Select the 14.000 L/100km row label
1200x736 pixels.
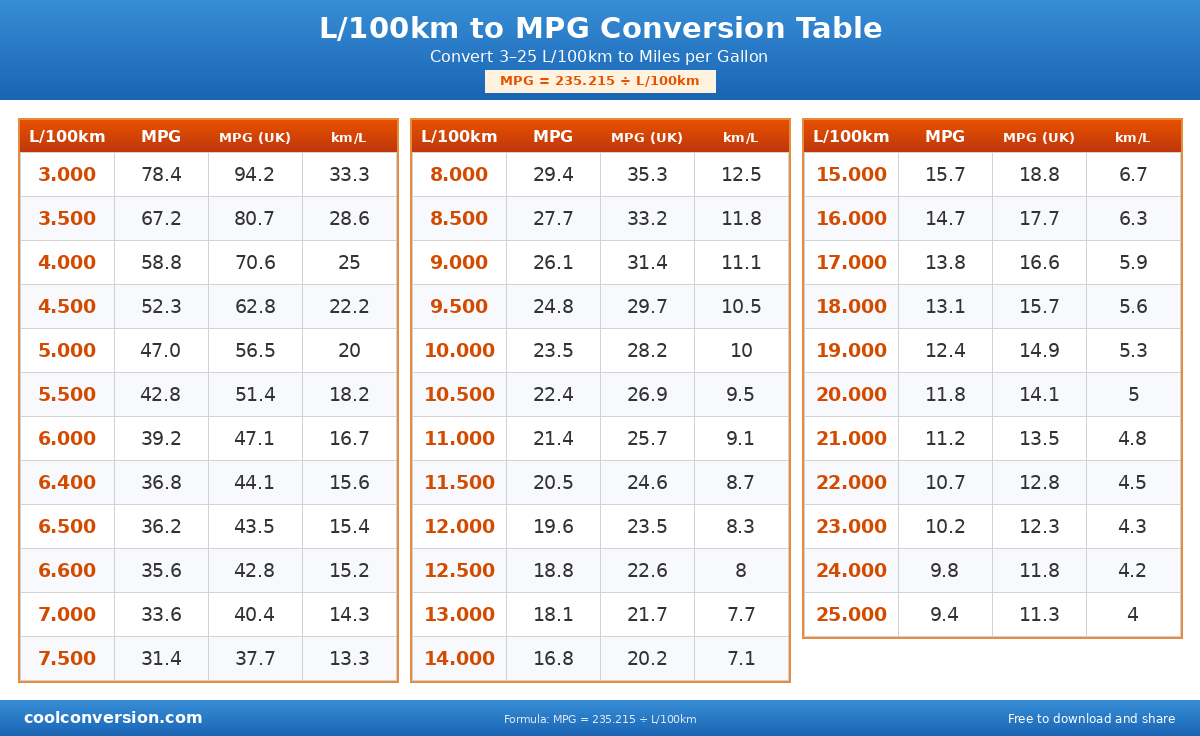(x=459, y=659)
